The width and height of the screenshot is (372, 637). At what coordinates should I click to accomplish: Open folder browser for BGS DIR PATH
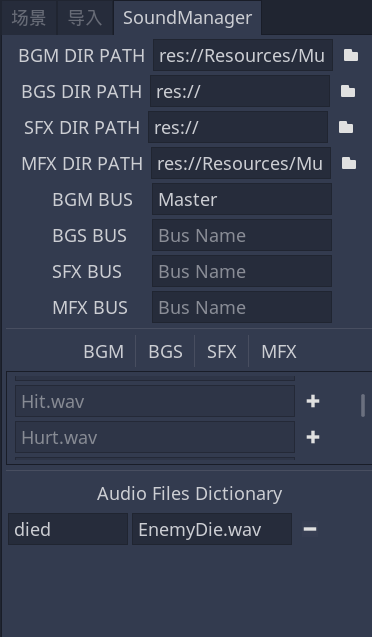pyautogui.click(x=348, y=91)
